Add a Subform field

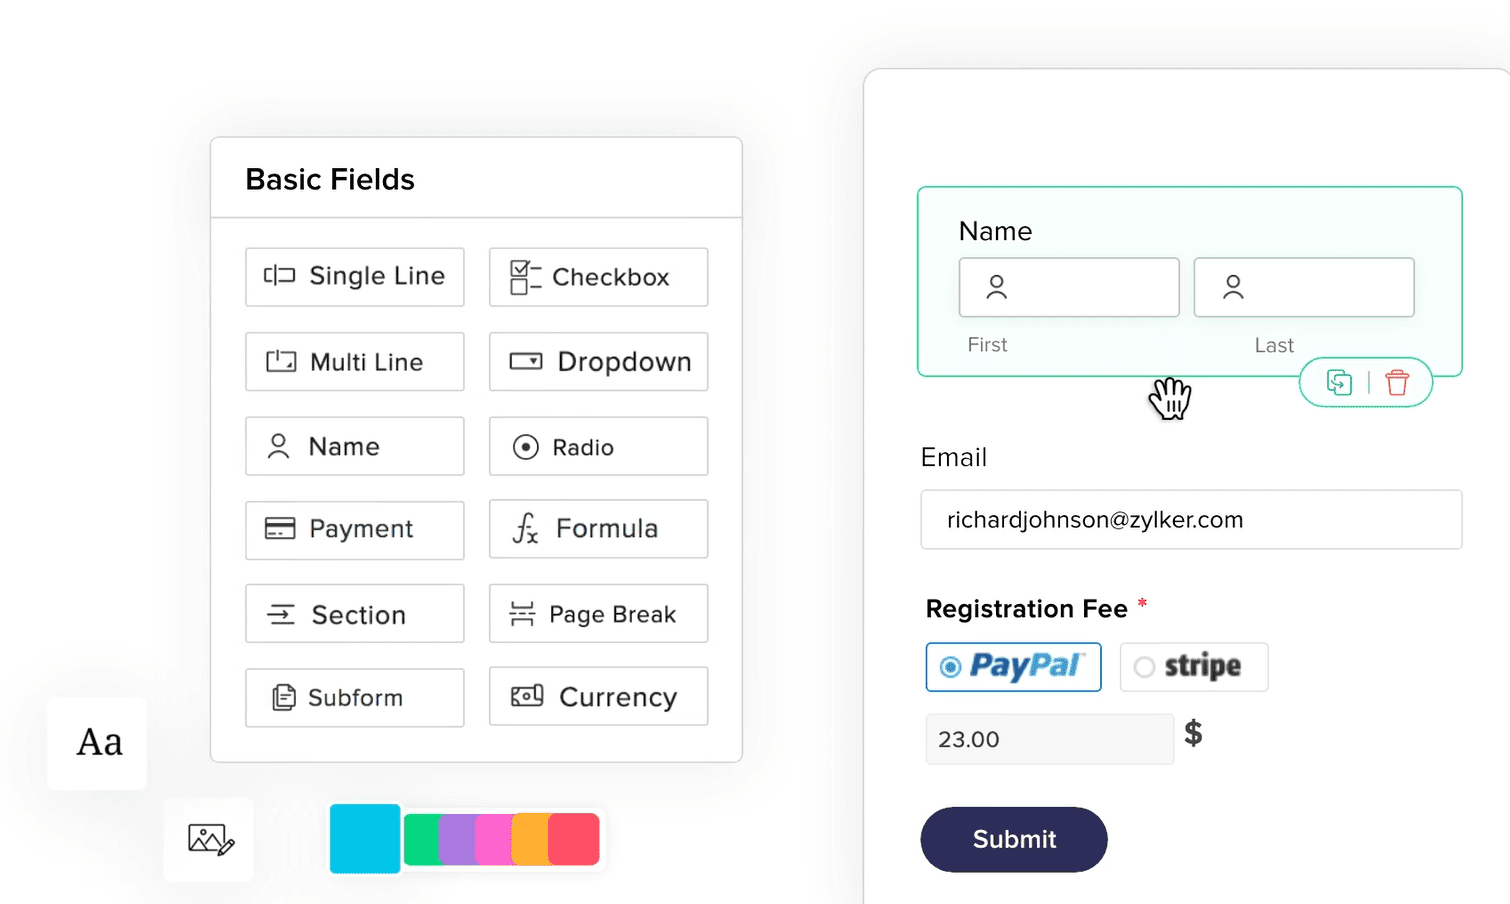tap(355, 697)
